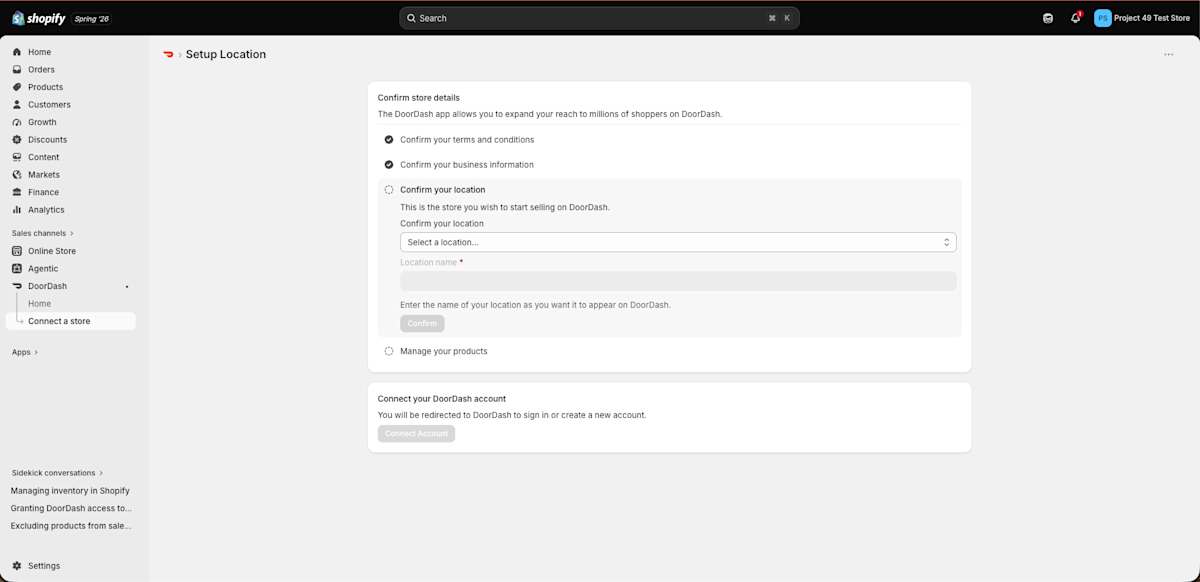Screen dimensions: 1200x582
Task: Click the Search bar
Action: coord(599,18)
